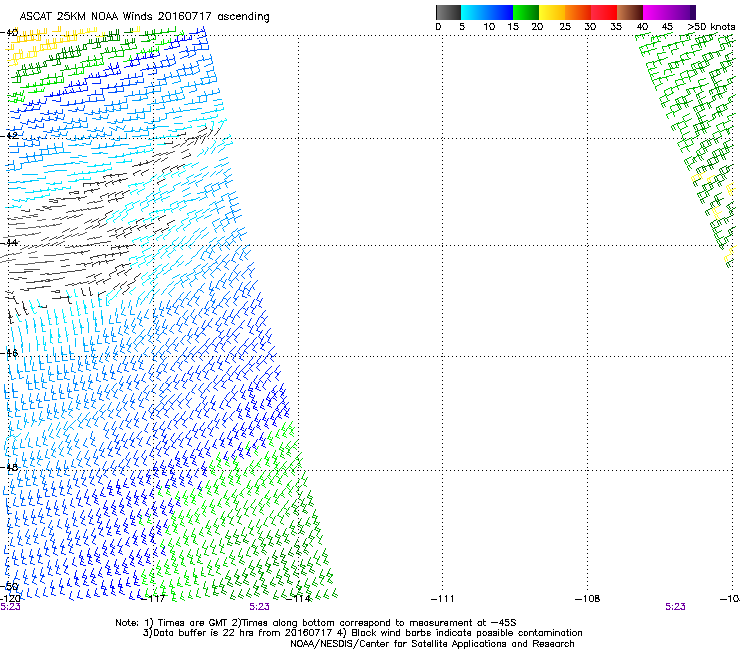Click legend tick label '40'
This screenshot has width=740, height=650.
click(642, 27)
